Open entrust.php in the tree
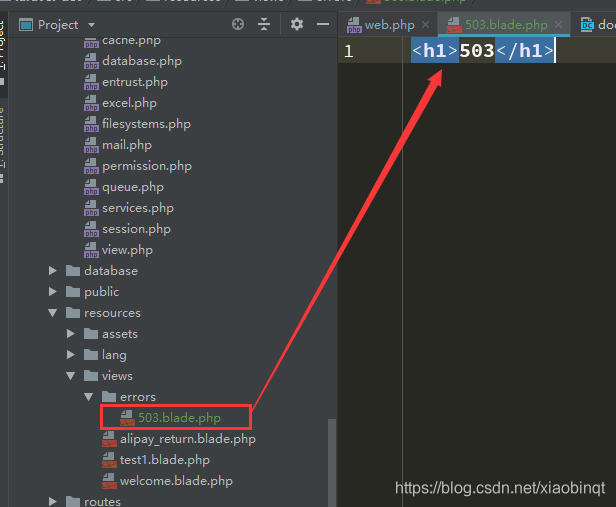The height and width of the screenshot is (507, 616). tap(135, 82)
